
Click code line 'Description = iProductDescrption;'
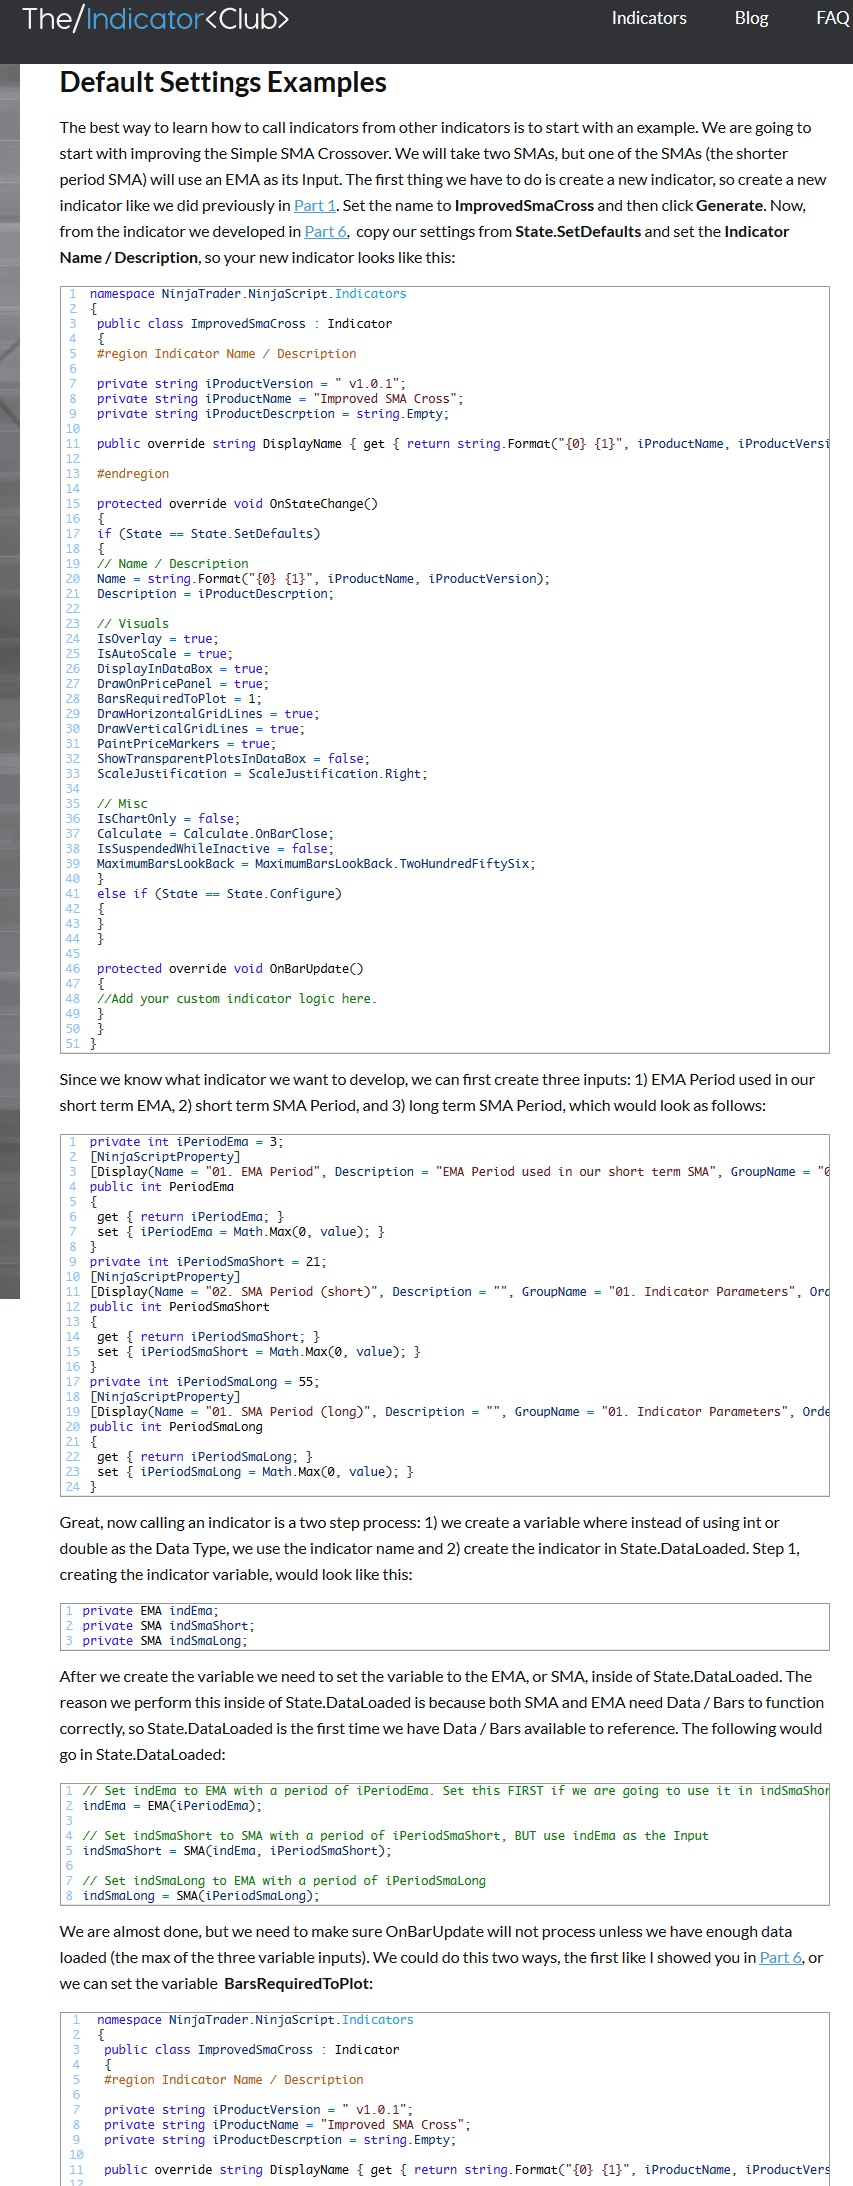click(x=215, y=594)
